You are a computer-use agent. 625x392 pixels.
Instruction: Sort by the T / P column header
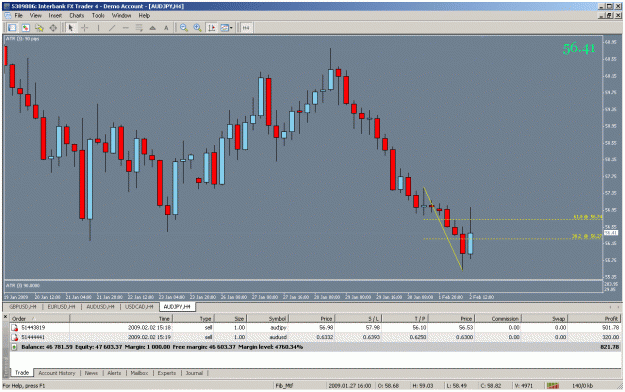[404, 319]
